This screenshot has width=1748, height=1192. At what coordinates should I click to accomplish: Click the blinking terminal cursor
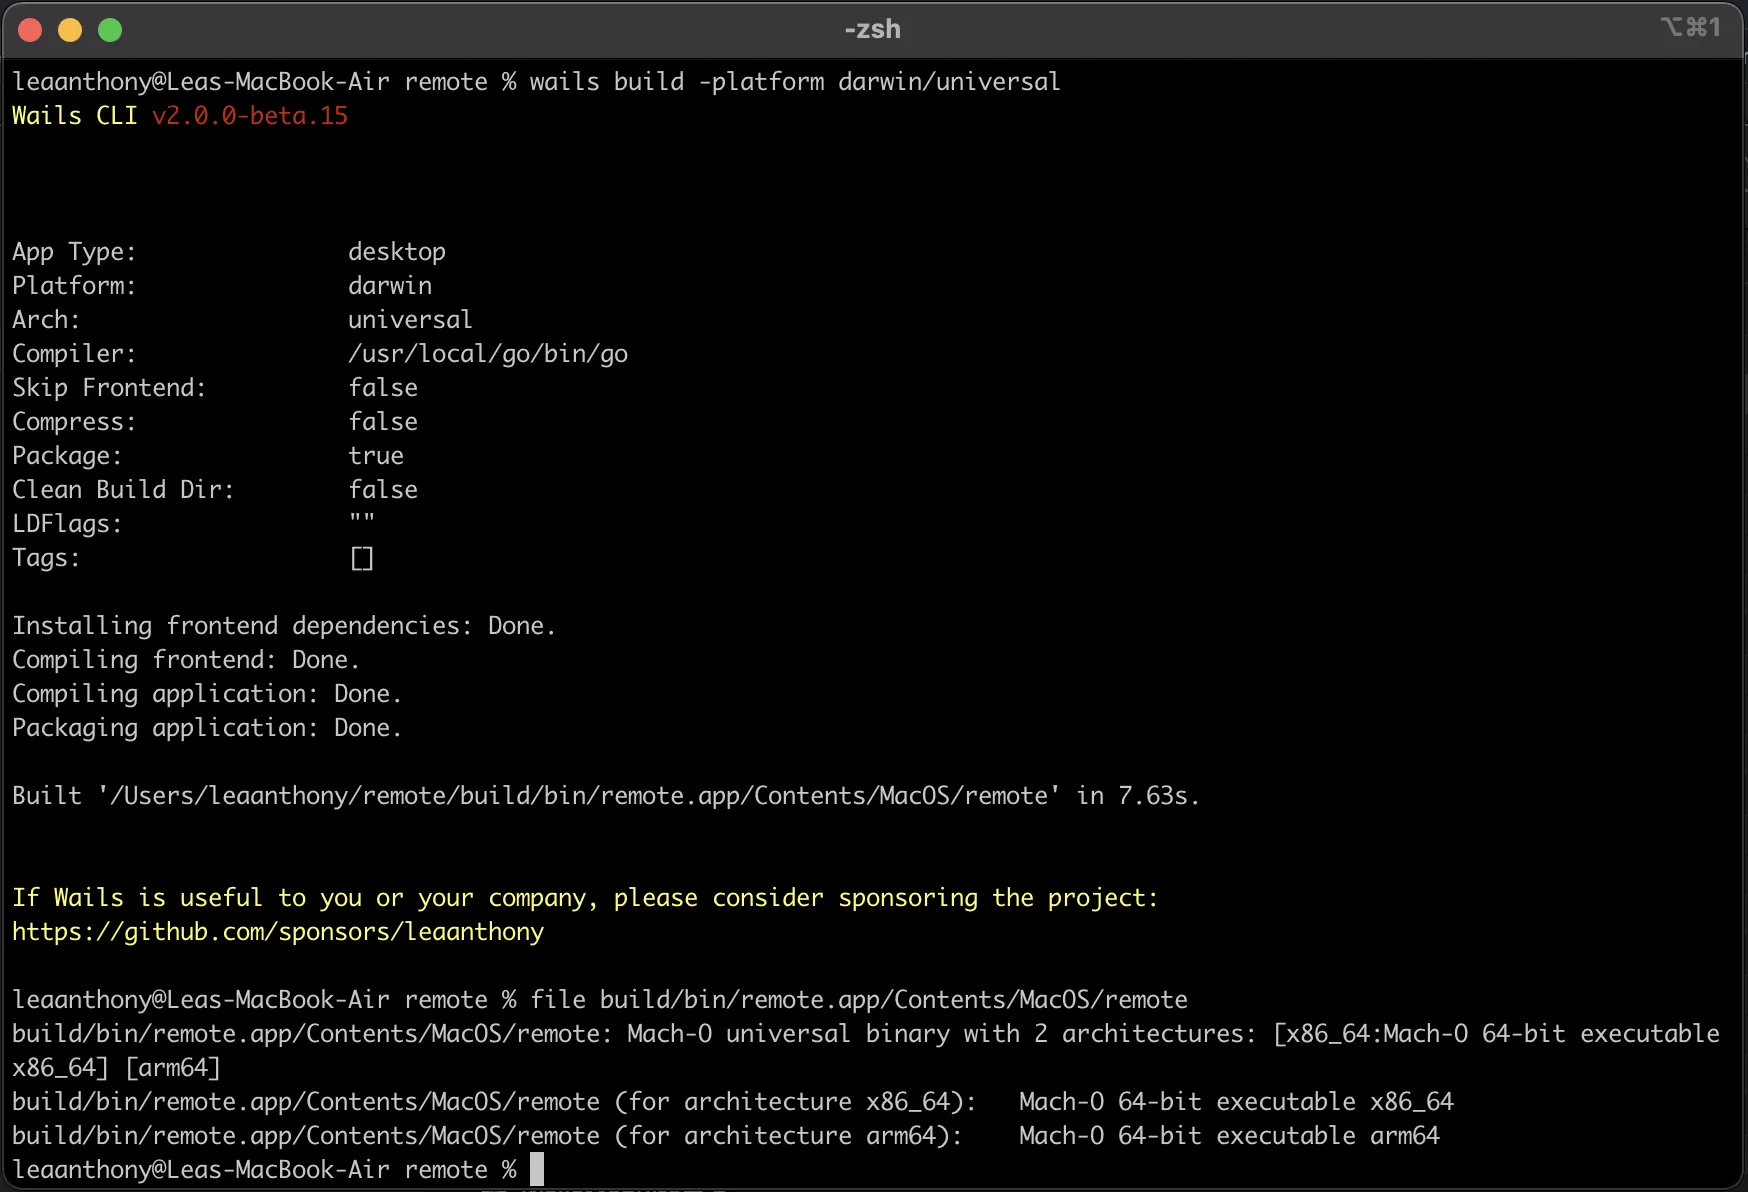[x=537, y=1169]
